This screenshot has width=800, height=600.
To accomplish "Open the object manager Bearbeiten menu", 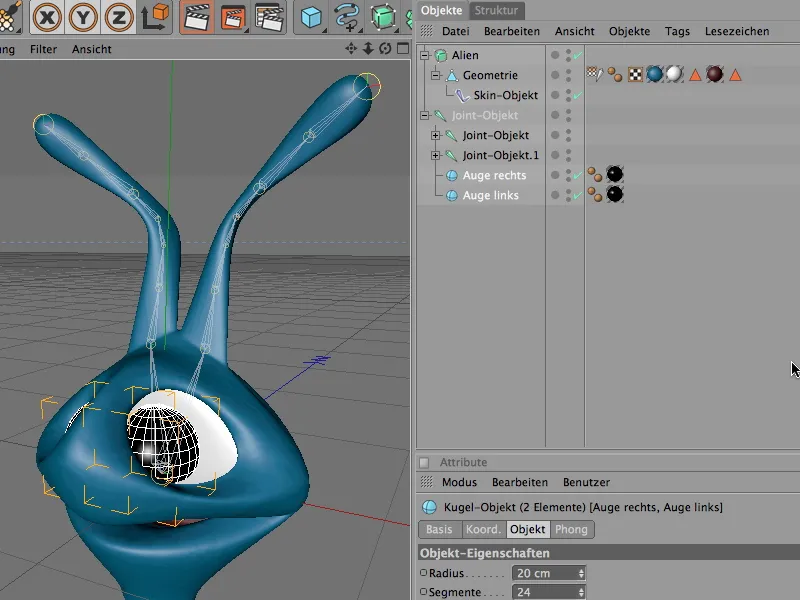I will (x=512, y=31).
